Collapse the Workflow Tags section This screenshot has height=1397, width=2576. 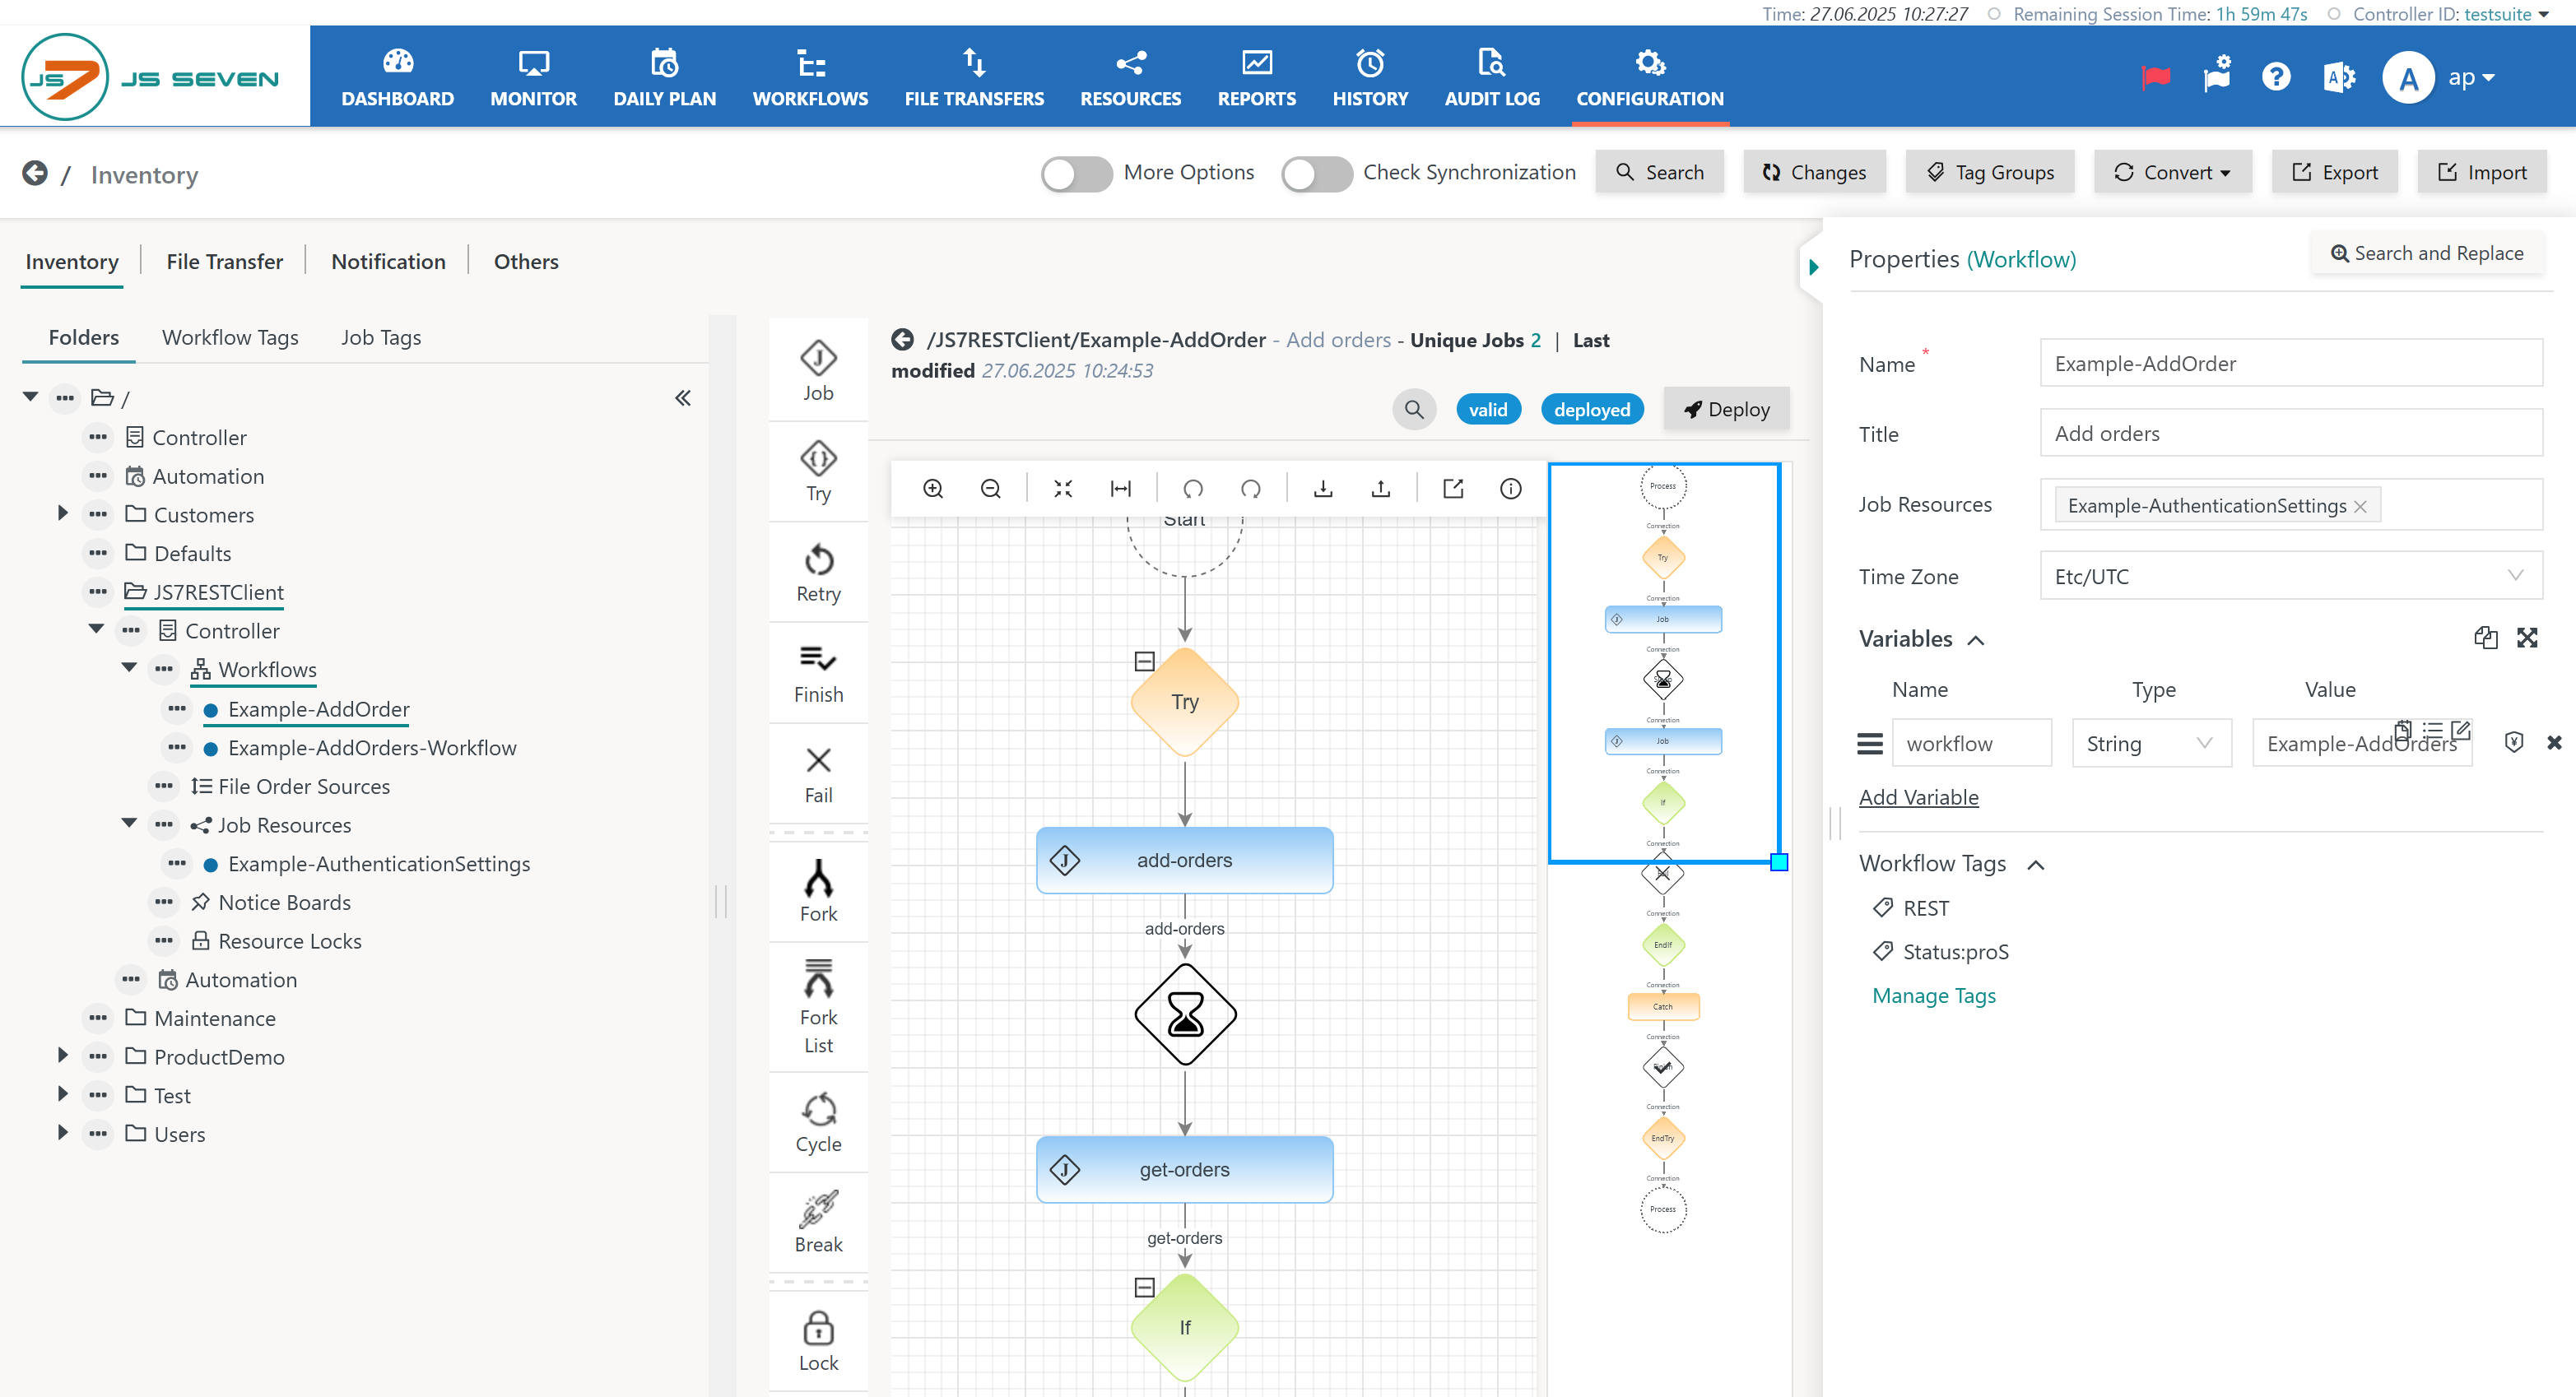click(2036, 865)
